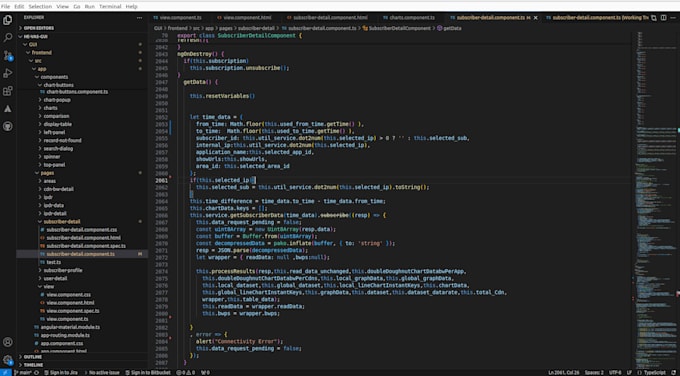
Task: Click the split editor icon at top right
Action: pos(664,18)
